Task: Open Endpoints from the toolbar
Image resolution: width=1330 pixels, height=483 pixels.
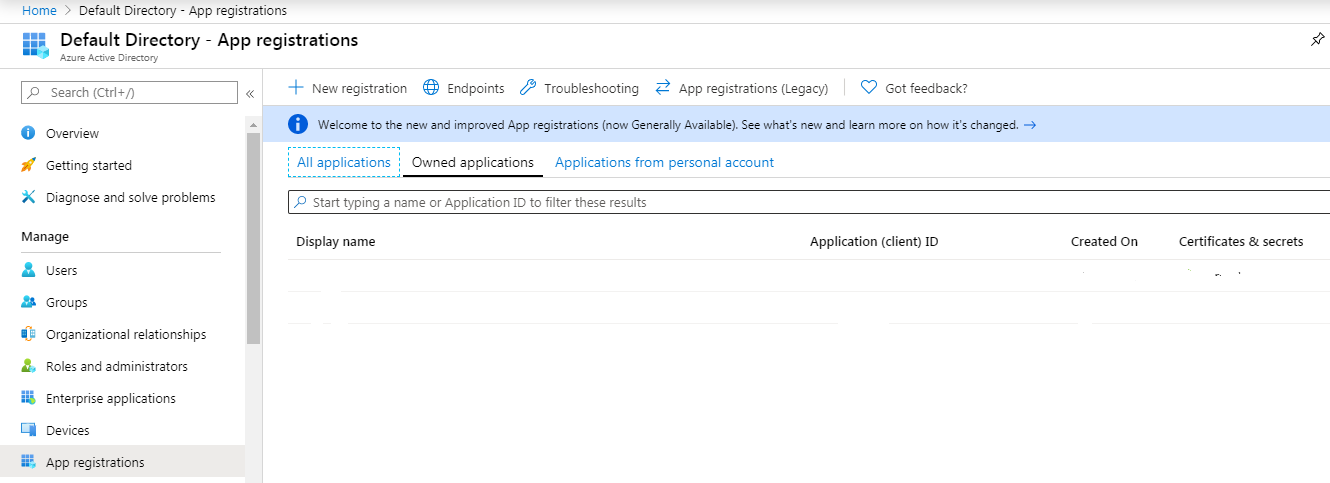Action: pyautogui.click(x=464, y=88)
